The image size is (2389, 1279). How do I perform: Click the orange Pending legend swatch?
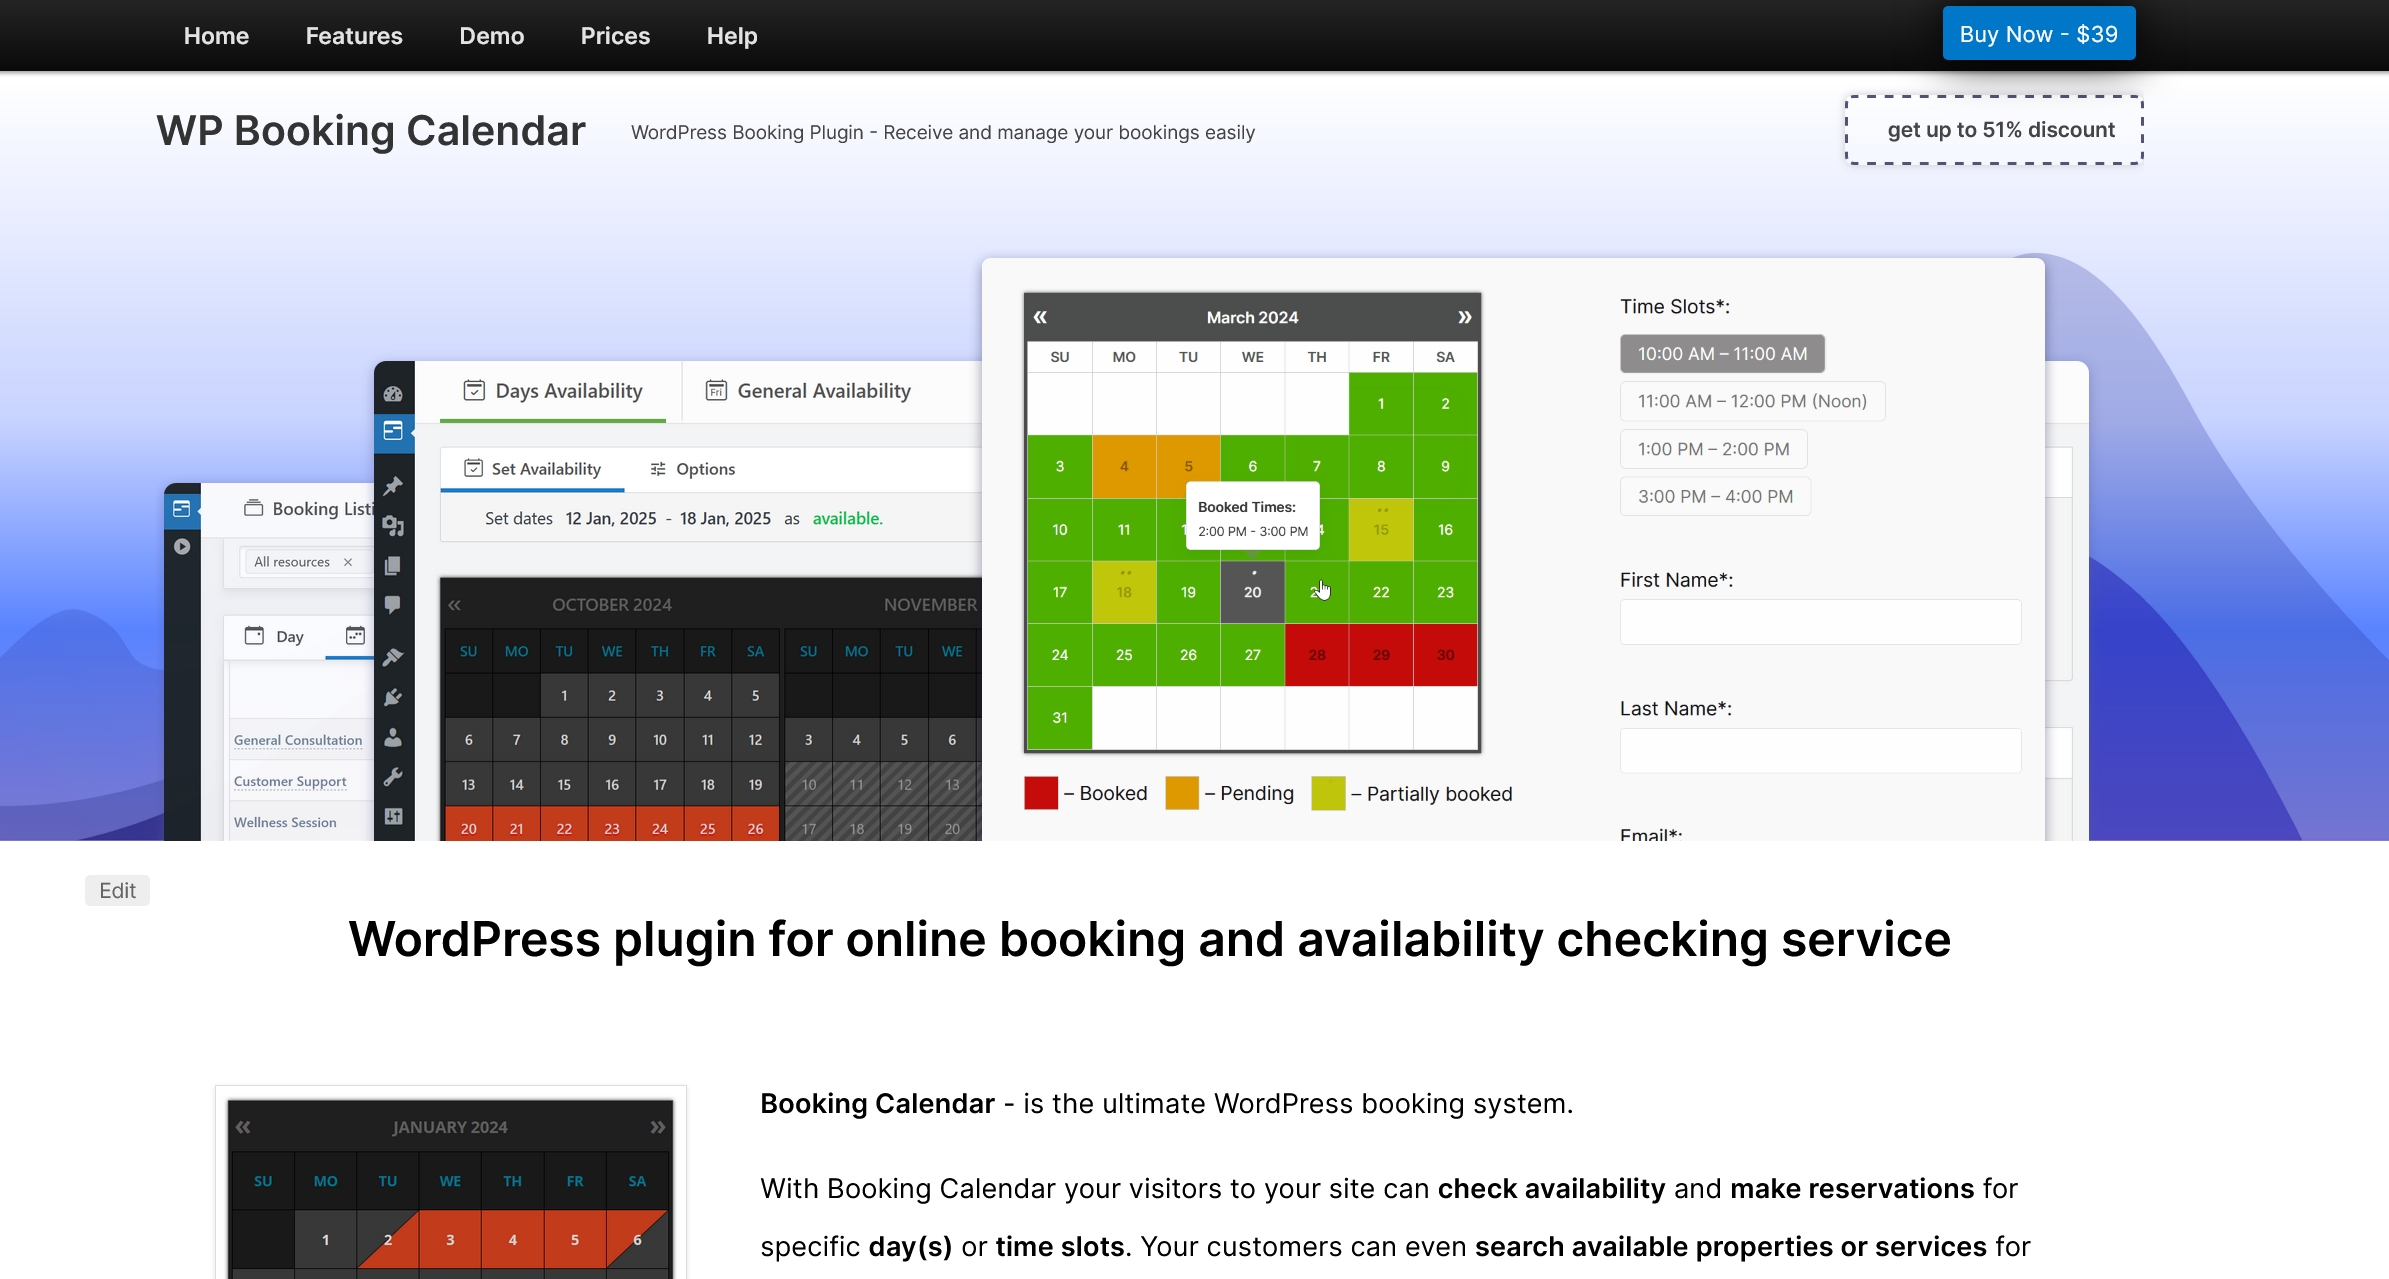point(1182,793)
